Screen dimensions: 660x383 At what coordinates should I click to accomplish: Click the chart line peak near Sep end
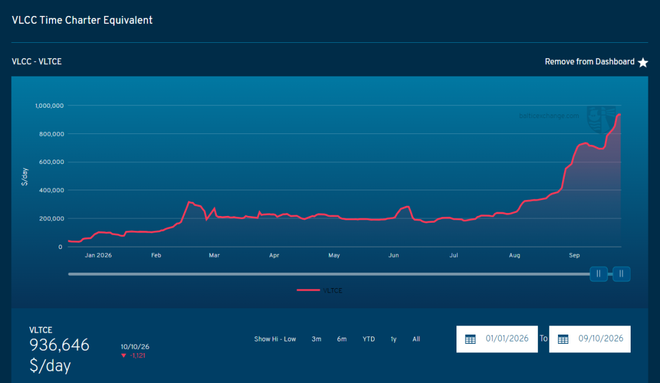point(619,114)
